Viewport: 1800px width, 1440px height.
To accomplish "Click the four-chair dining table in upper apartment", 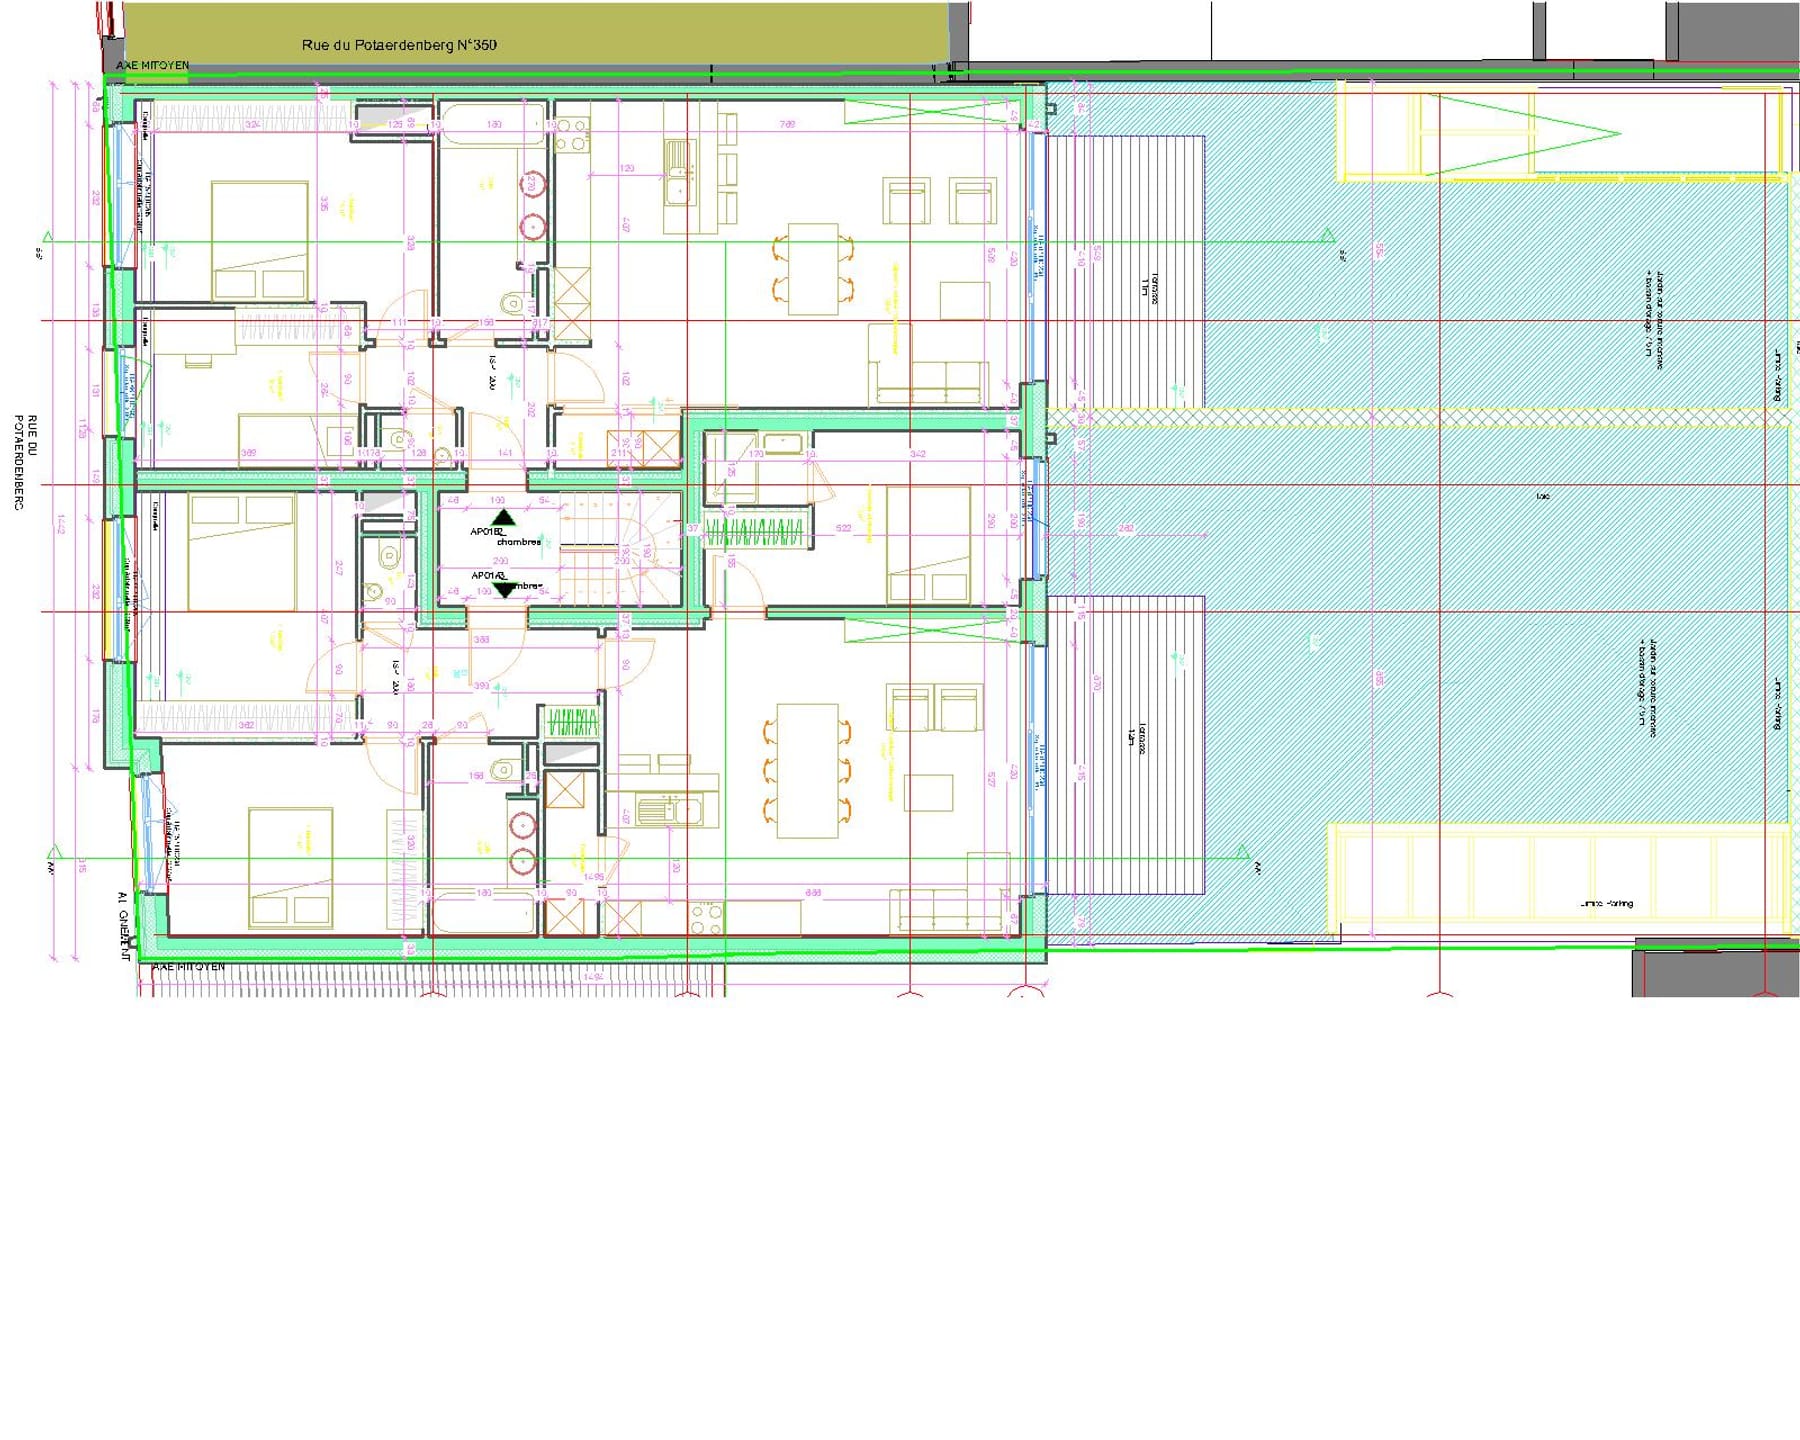I will [812, 268].
